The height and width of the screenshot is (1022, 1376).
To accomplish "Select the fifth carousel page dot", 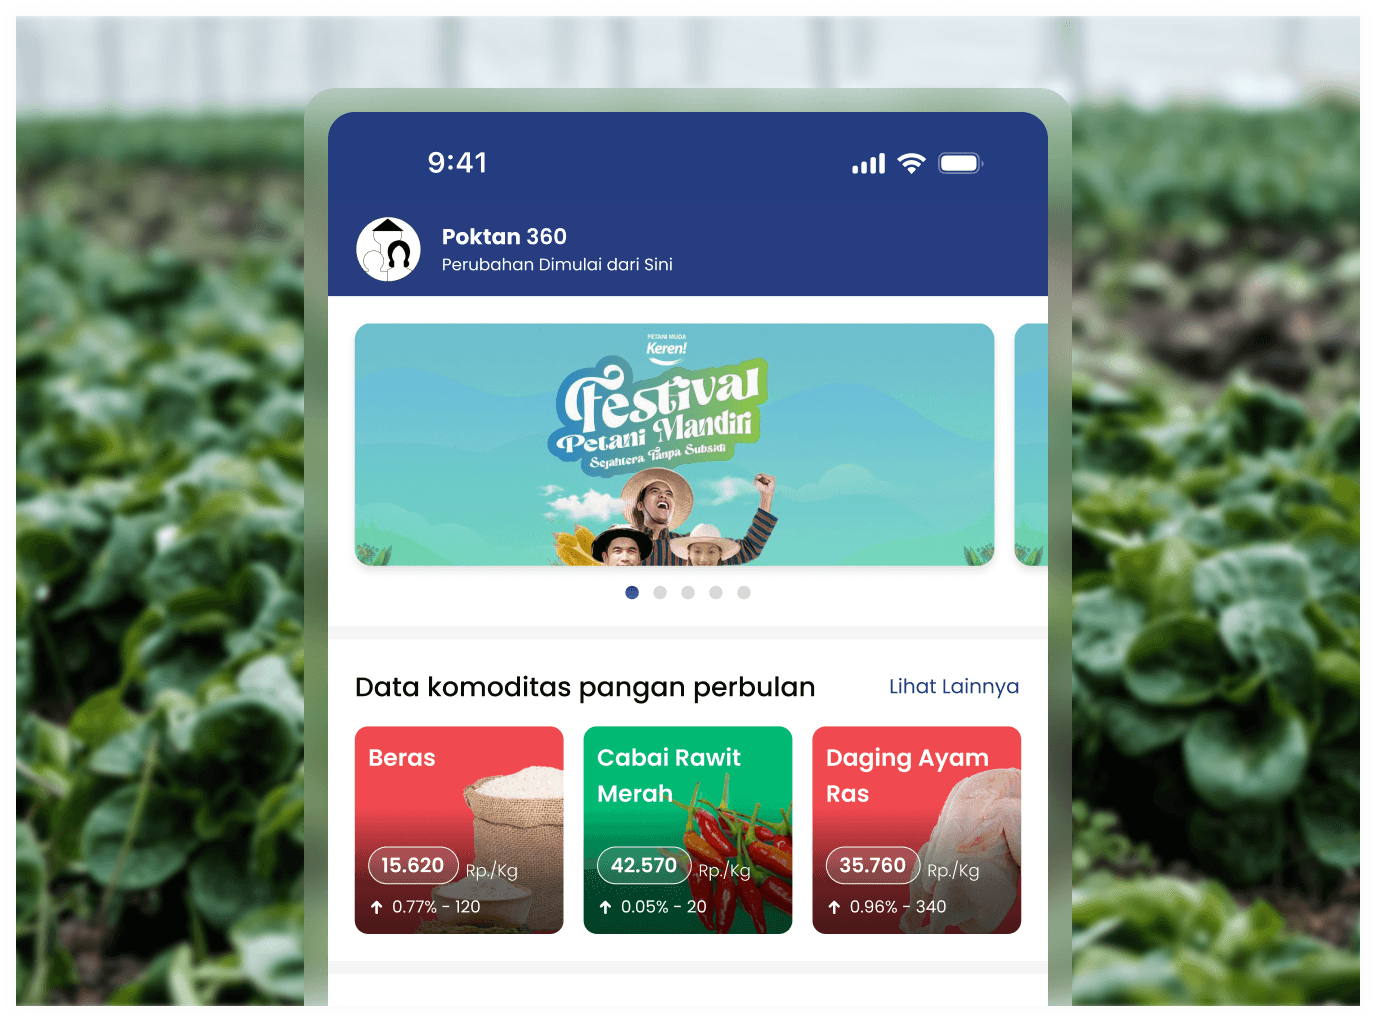I will click(744, 593).
